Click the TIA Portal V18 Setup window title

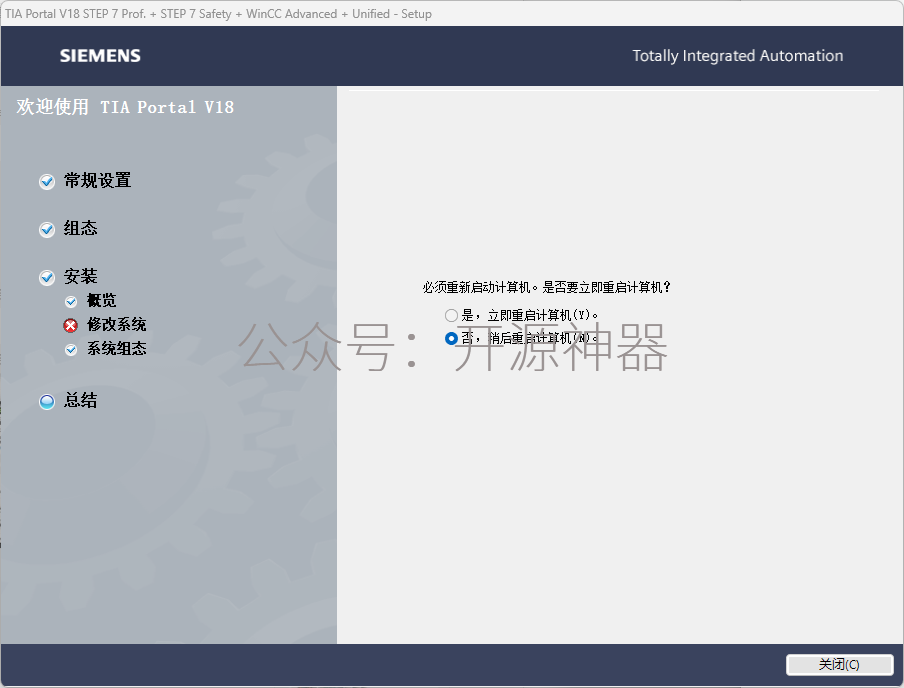tap(219, 14)
